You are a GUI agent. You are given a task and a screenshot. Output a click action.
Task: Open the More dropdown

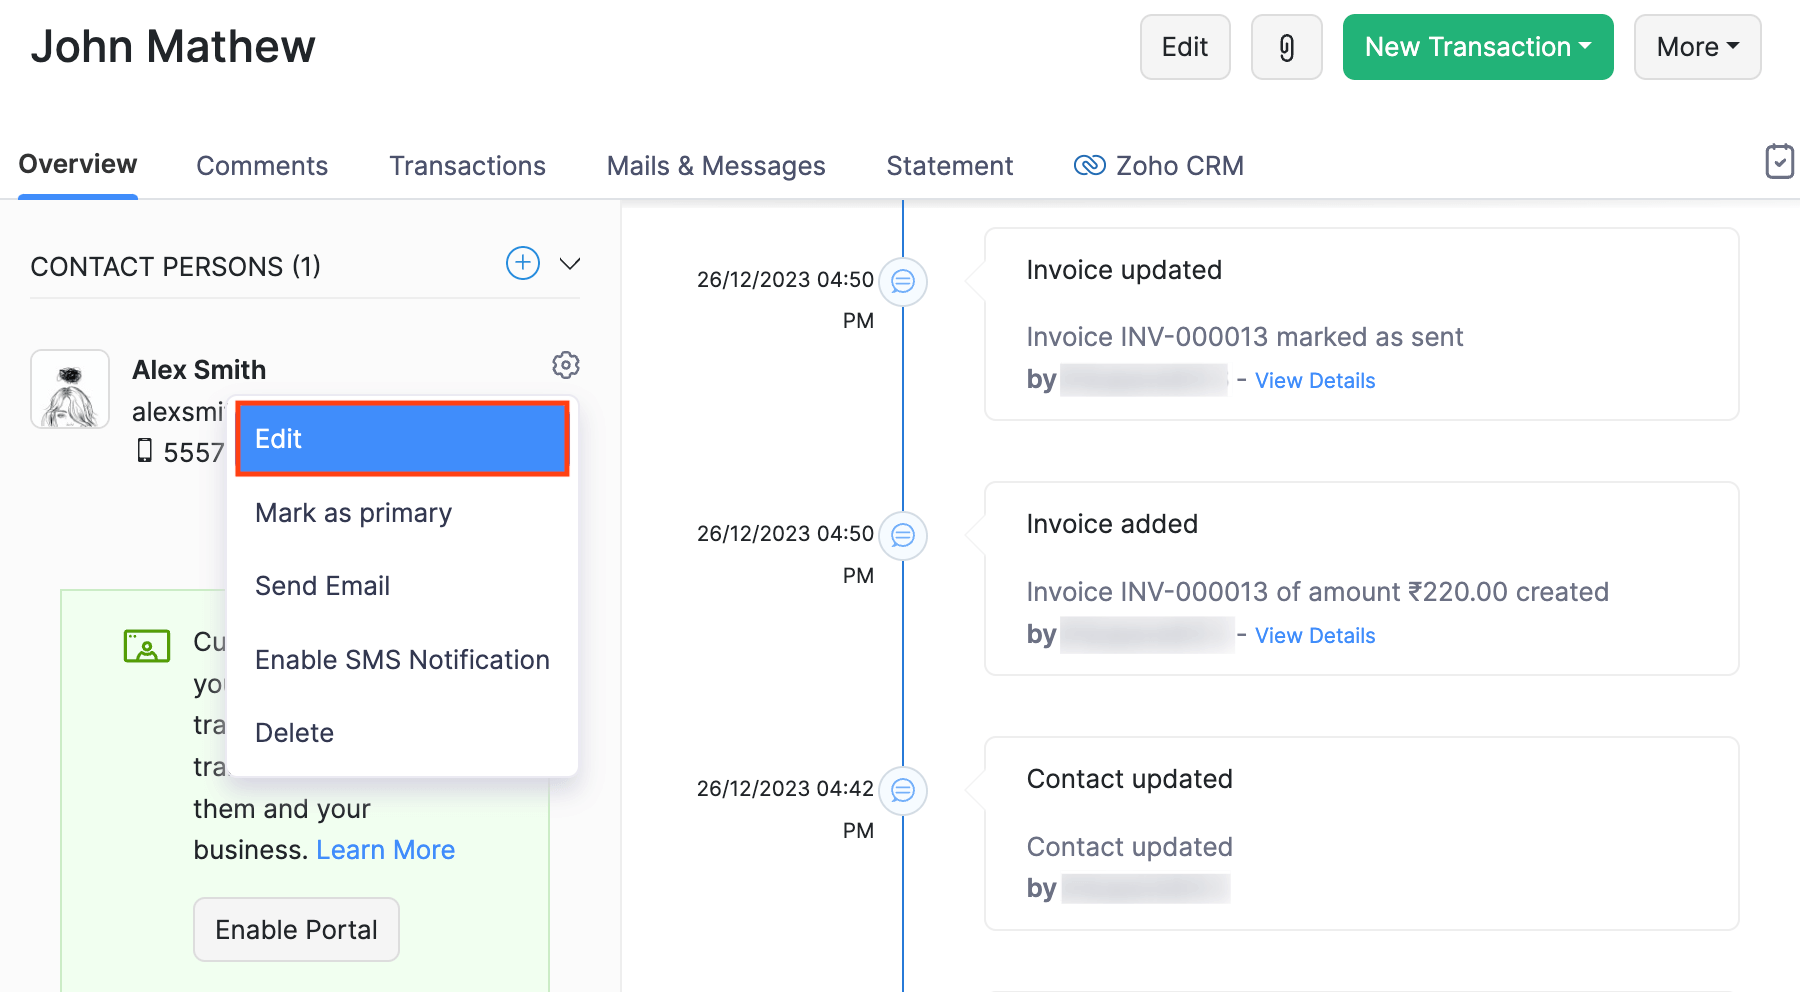1696,46
